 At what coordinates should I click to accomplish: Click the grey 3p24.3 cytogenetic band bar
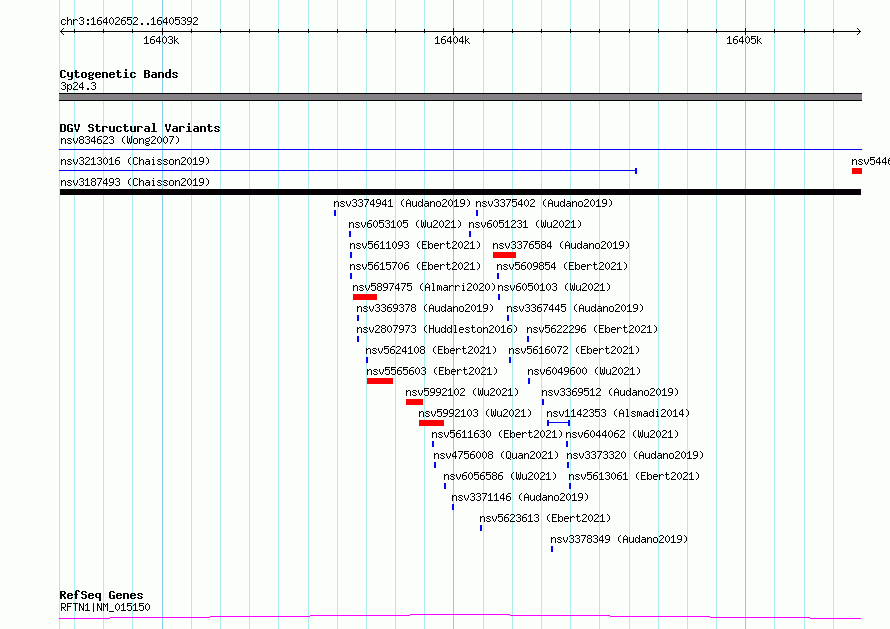[460, 97]
